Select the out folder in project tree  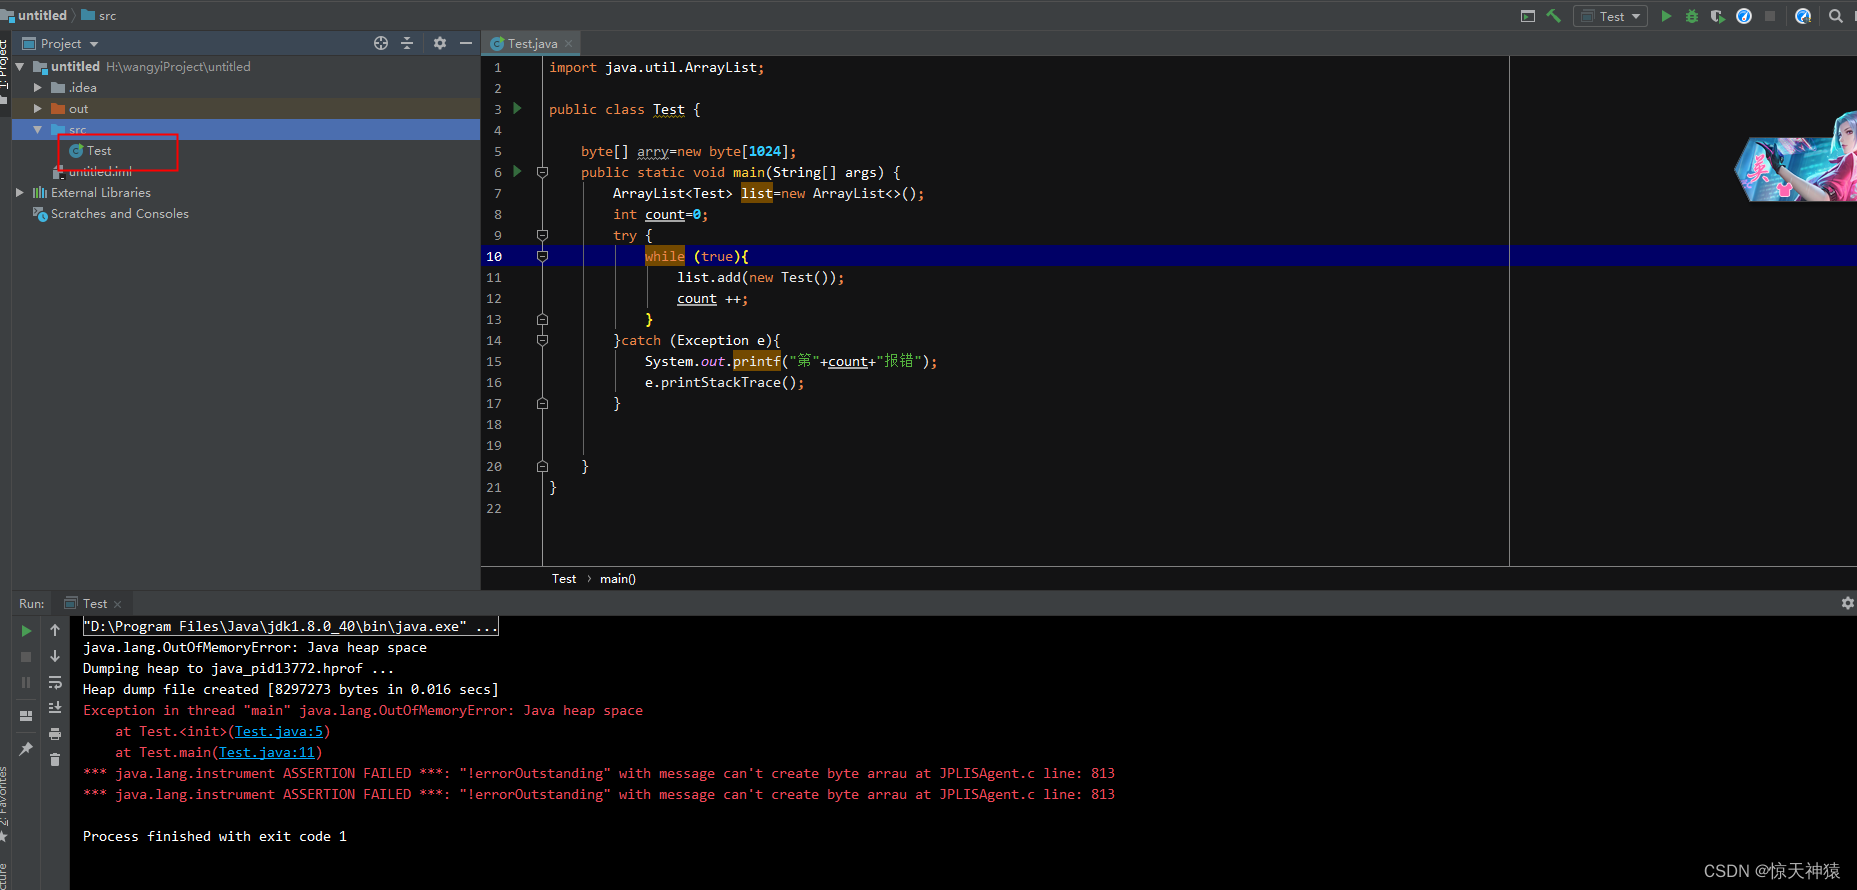(78, 109)
